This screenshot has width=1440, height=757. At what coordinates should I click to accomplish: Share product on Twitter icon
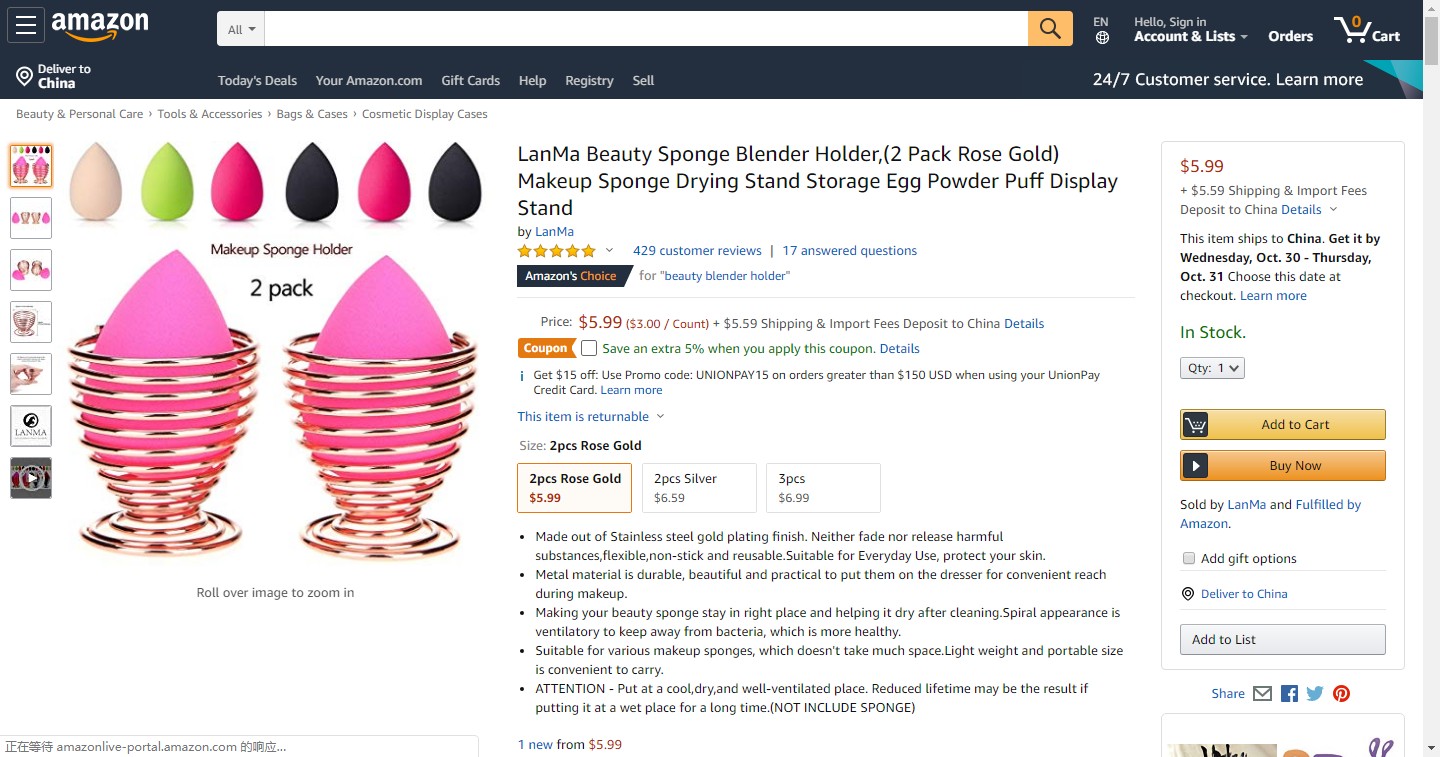click(1315, 693)
